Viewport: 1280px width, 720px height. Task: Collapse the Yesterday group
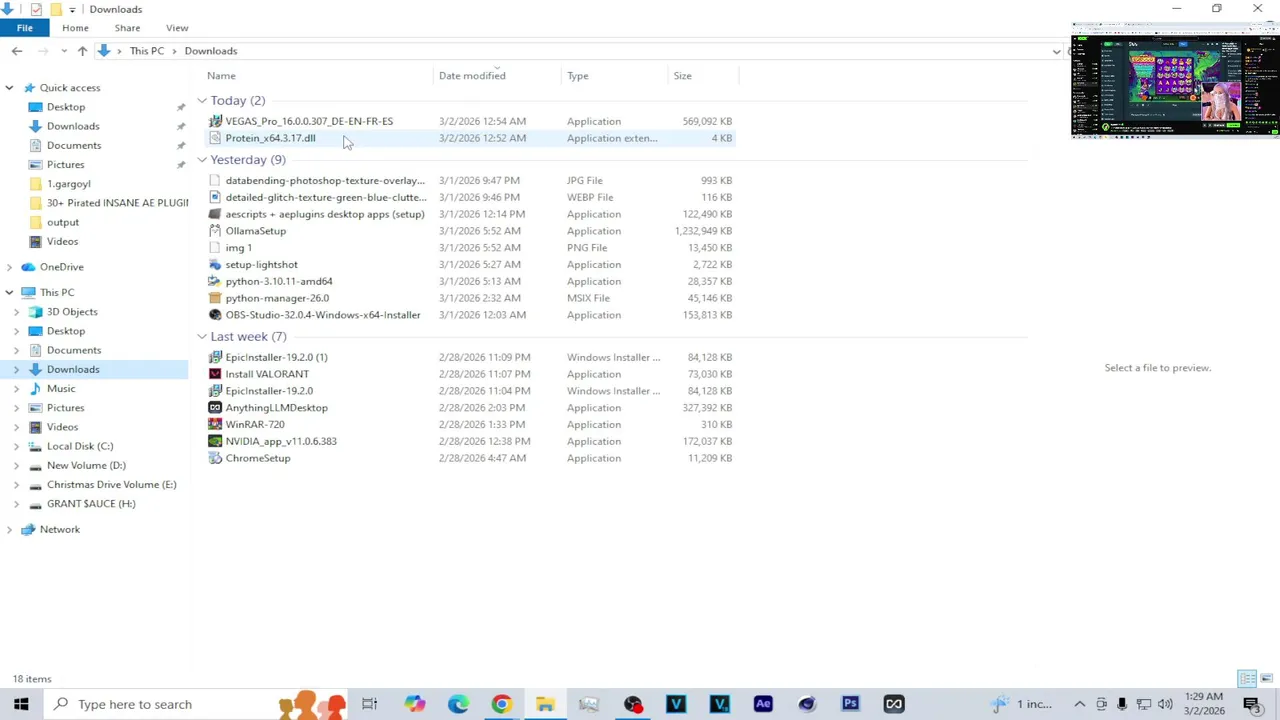[x=202, y=160]
